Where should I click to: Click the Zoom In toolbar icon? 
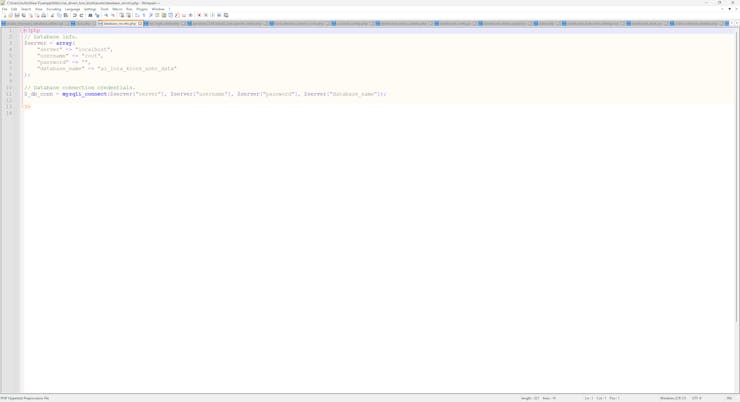click(107, 15)
